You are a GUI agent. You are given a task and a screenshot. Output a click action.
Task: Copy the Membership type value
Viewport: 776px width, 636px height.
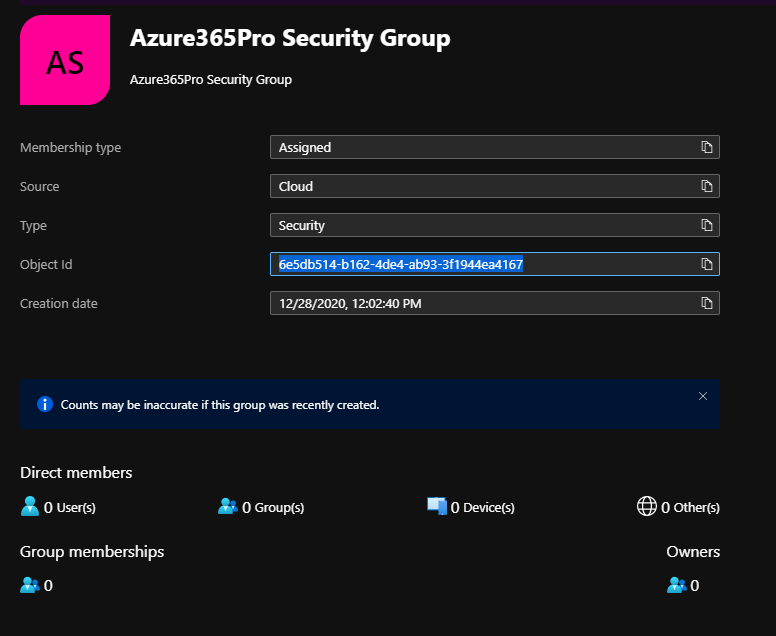(x=707, y=147)
